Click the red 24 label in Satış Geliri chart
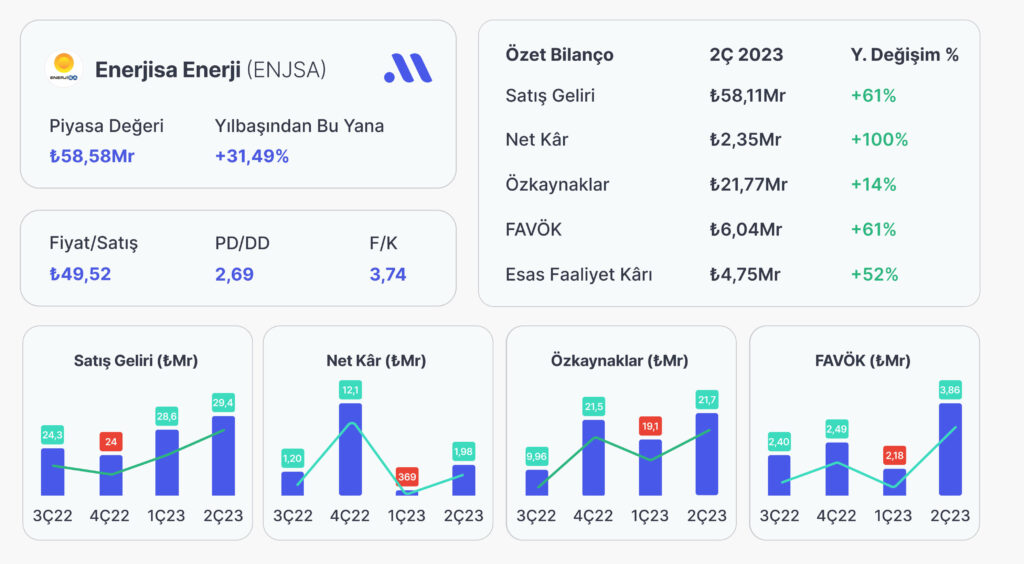The width and height of the screenshot is (1024, 564). (111, 442)
